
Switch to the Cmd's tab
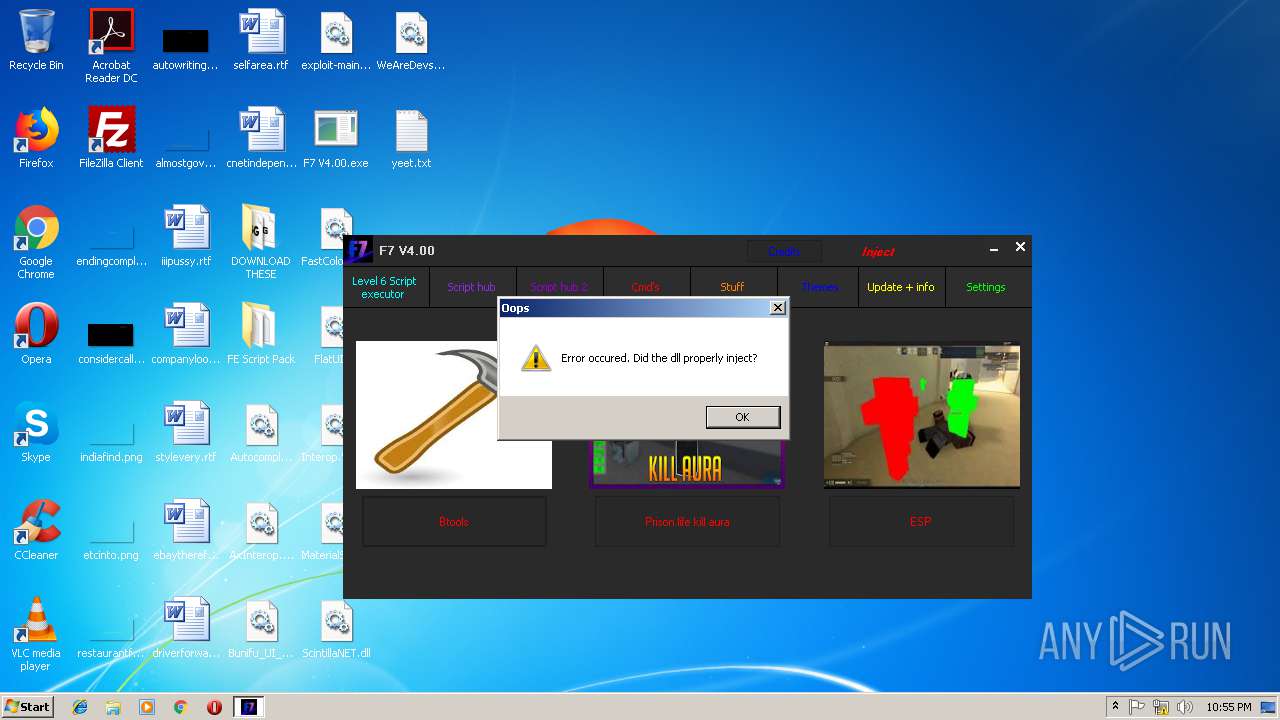click(646, 287)
